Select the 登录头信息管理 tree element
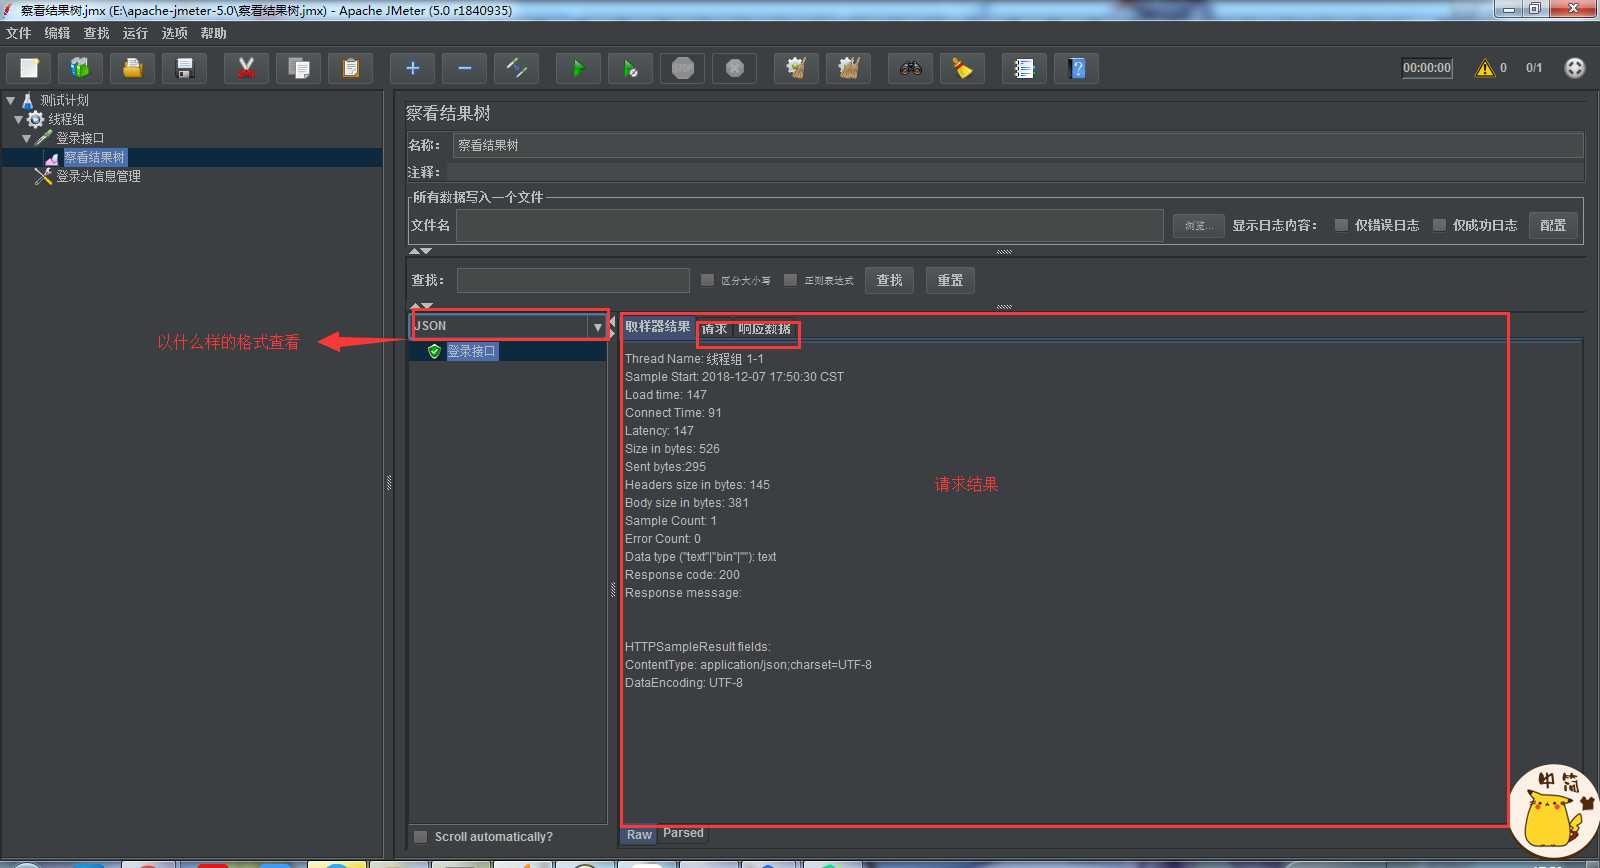 98,176
